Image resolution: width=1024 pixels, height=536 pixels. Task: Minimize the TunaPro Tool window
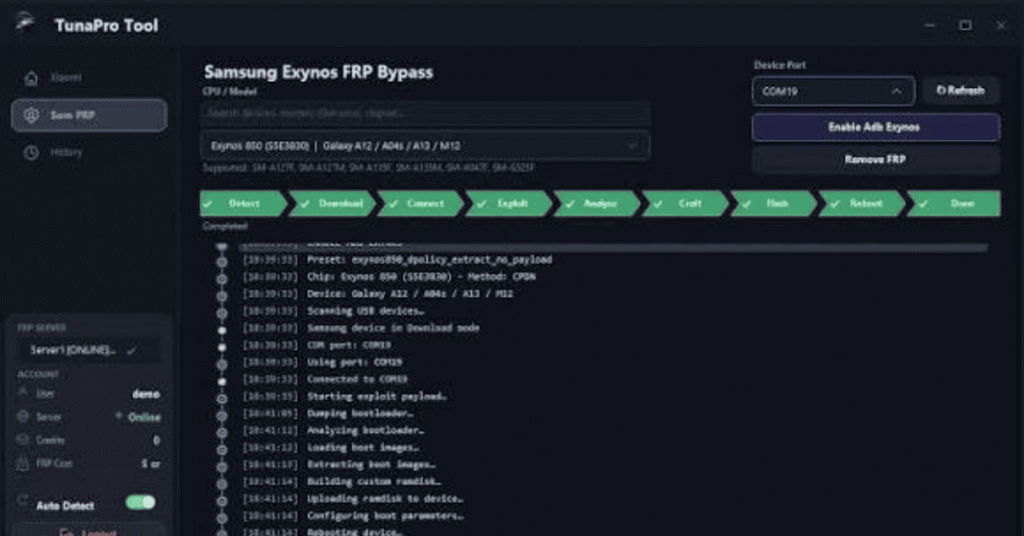[x=930, y=25]
